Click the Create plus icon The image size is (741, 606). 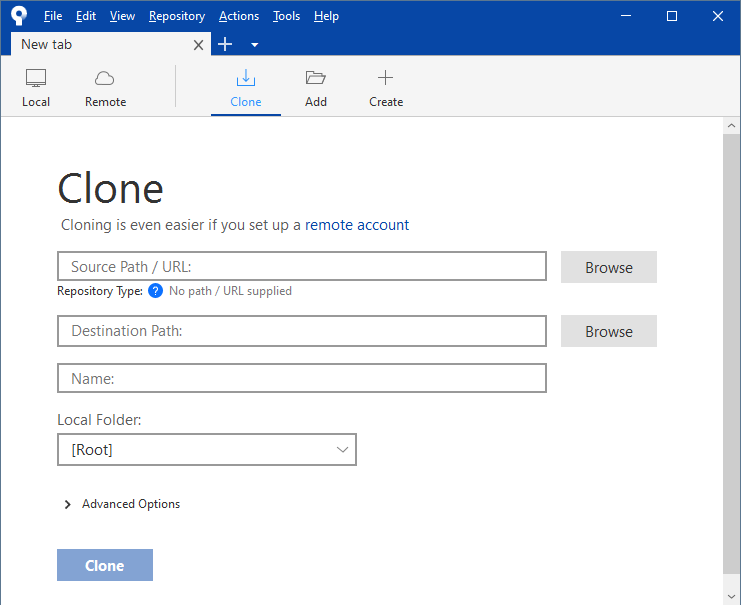(x=385, y=78)
